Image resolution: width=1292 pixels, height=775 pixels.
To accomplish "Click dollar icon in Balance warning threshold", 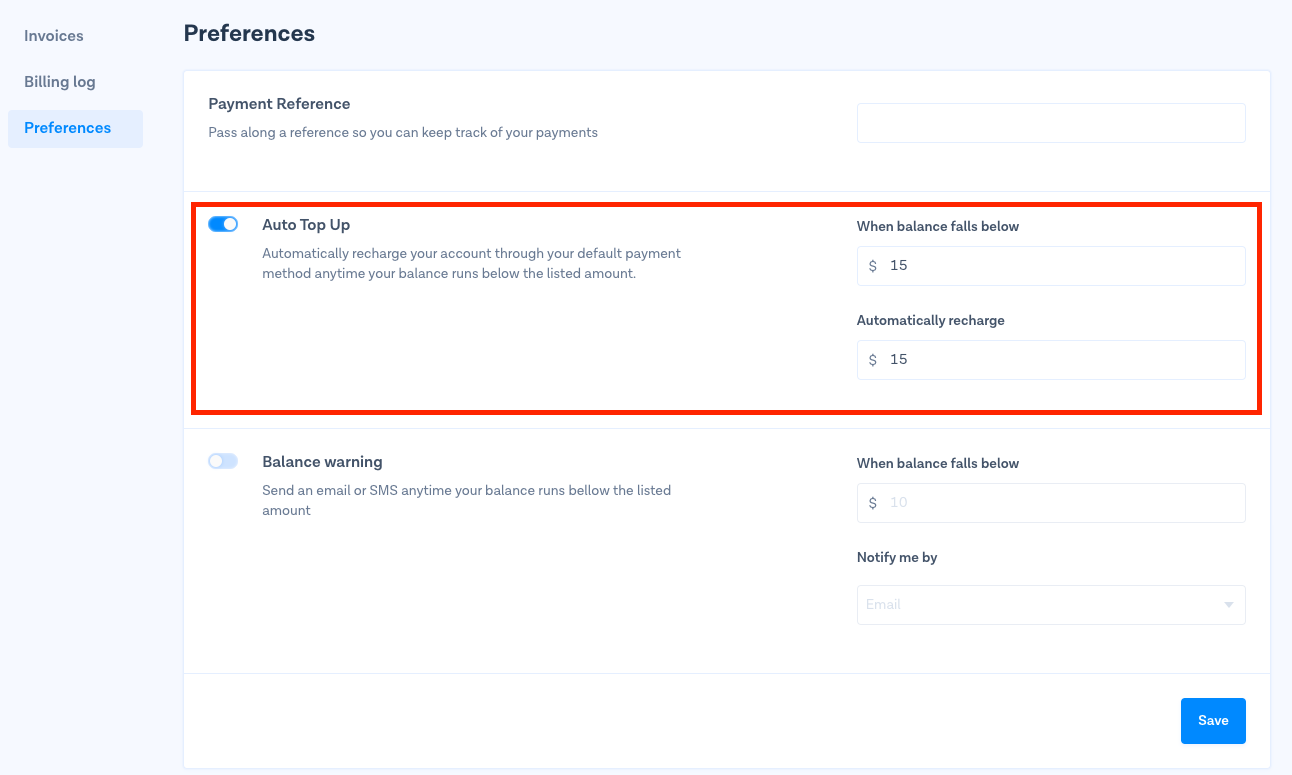I will click(873, 503).
